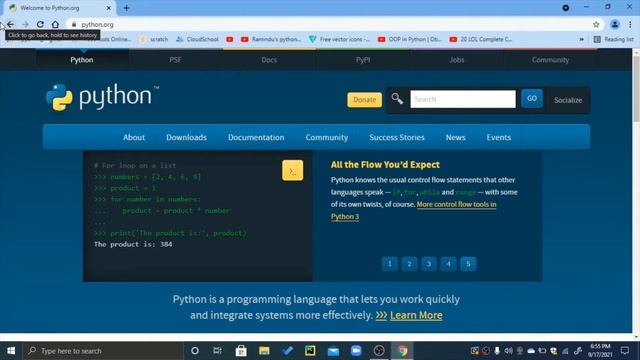Open the Downloads menu

186,137
